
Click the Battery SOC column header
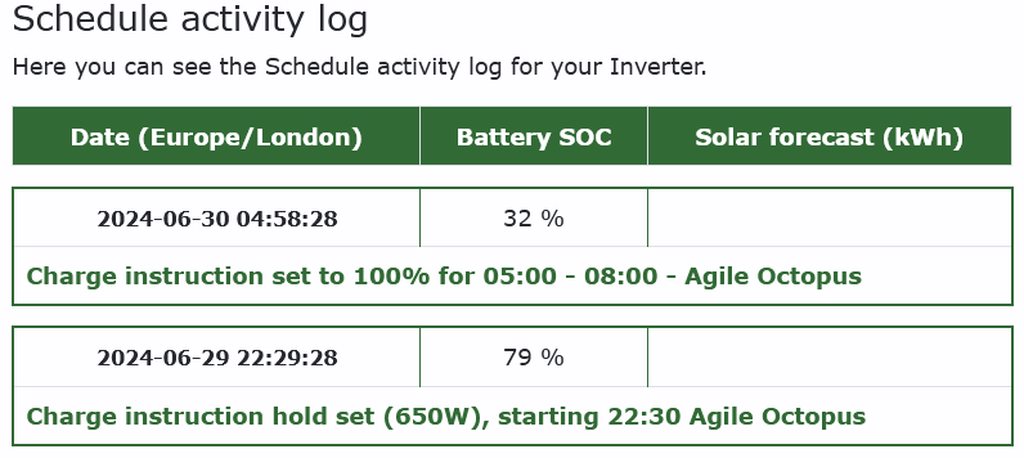533,137
